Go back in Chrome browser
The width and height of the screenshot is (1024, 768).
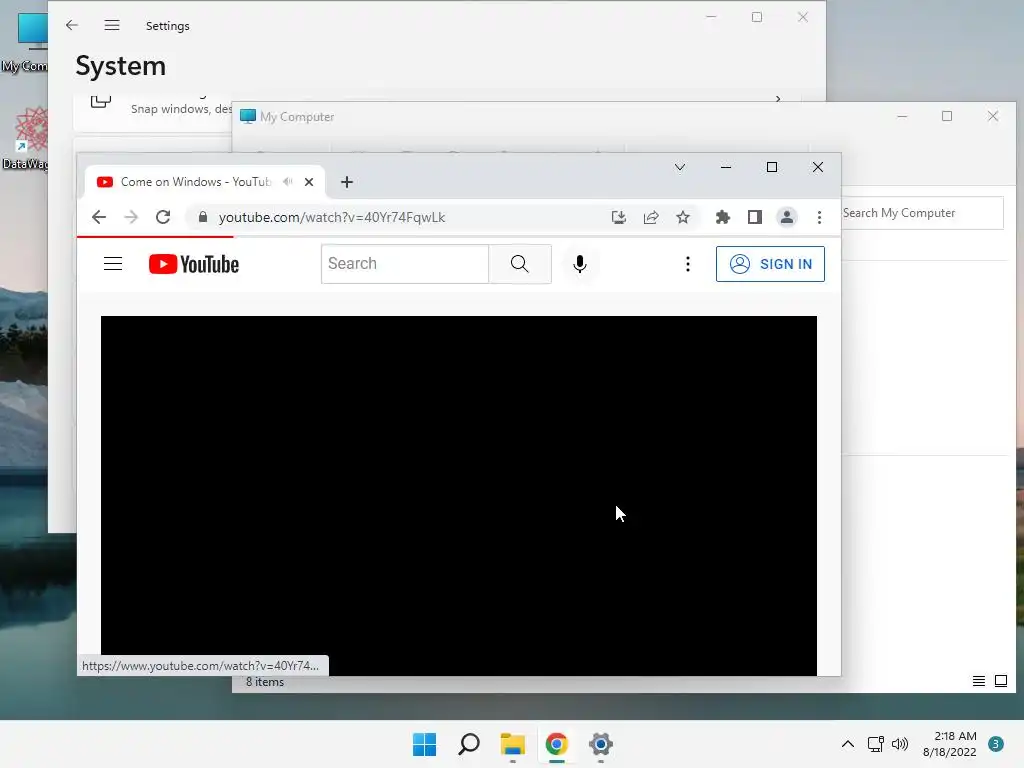(99, 217)
